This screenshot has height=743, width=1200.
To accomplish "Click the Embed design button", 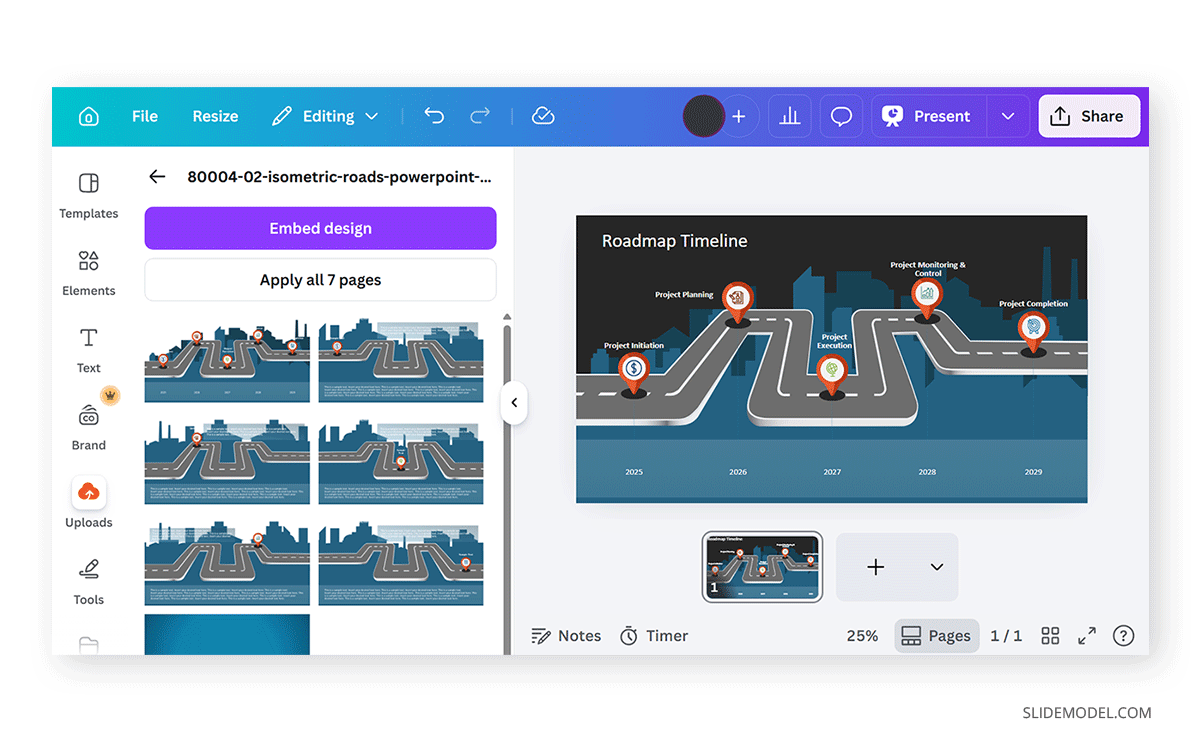I will click(x=320, y=228).
